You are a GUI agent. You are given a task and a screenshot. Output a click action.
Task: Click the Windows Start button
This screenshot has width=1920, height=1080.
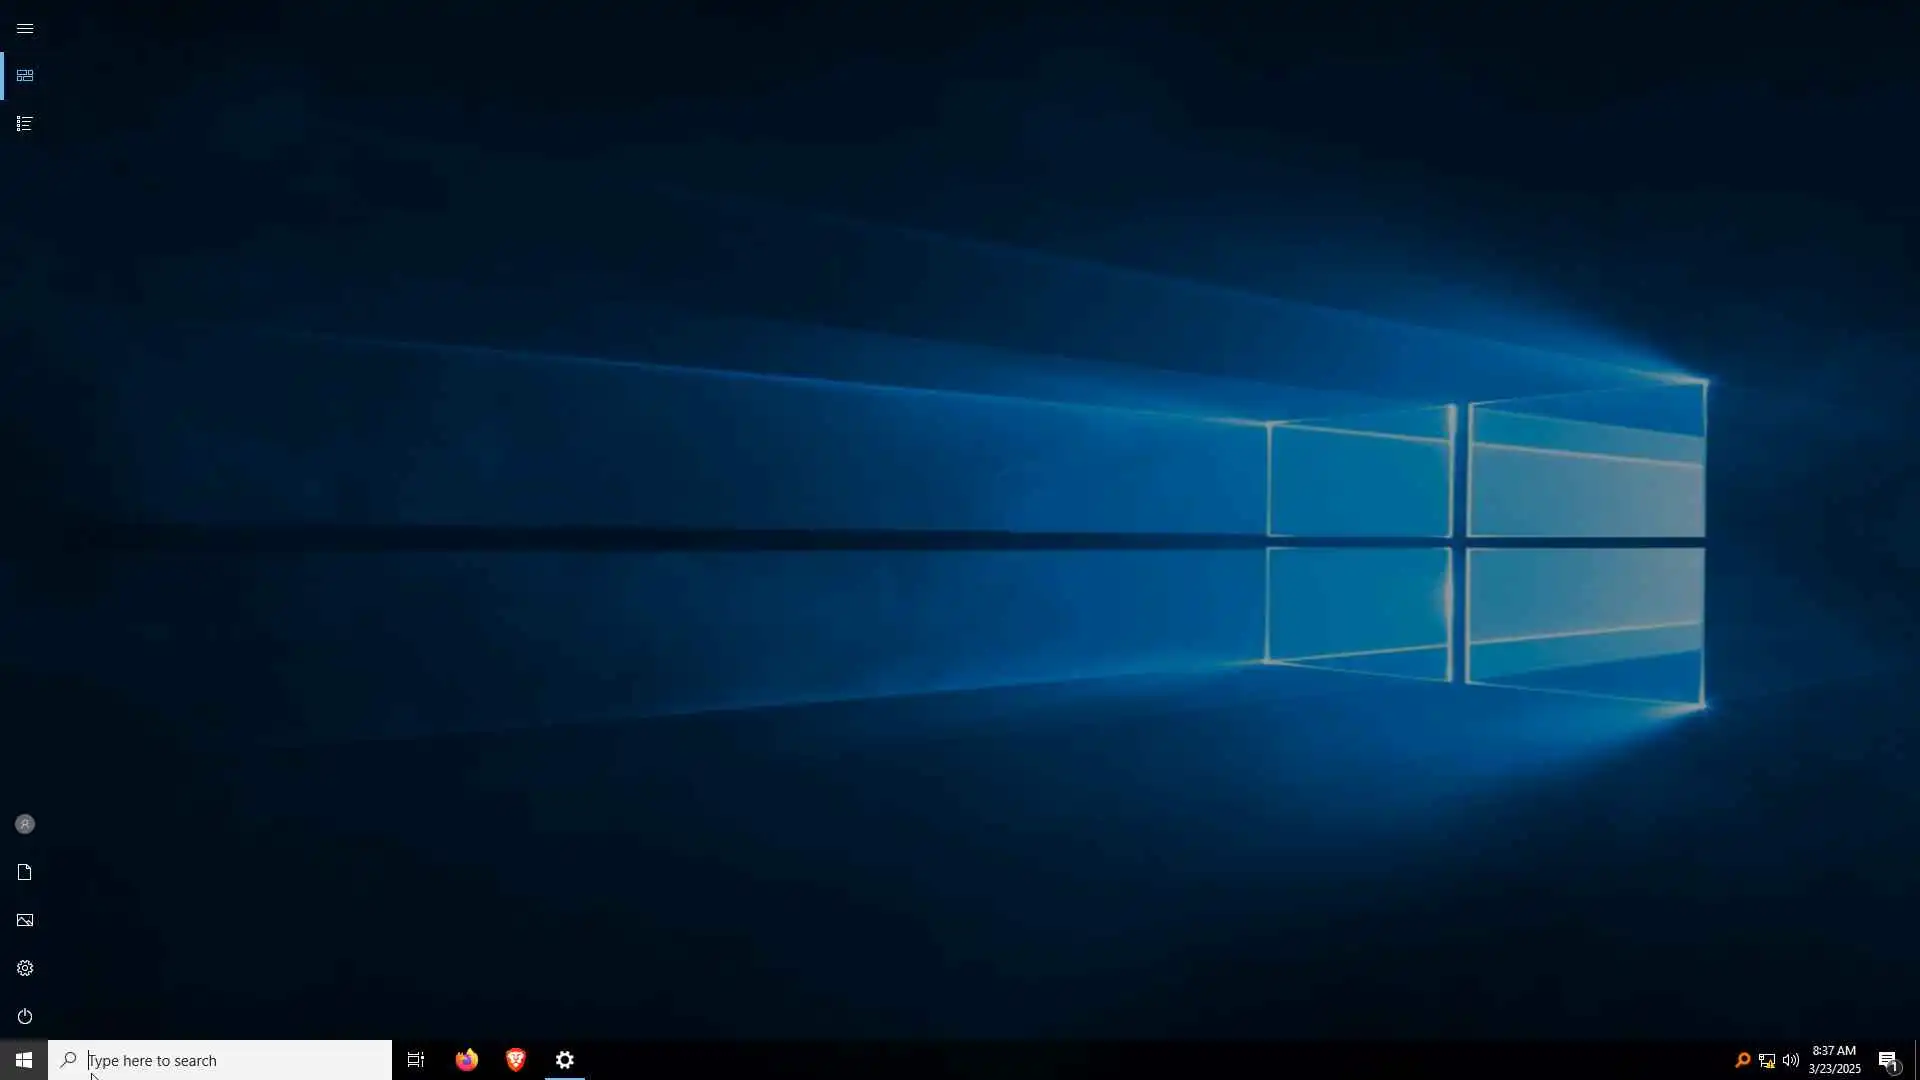click(24, 1060)
